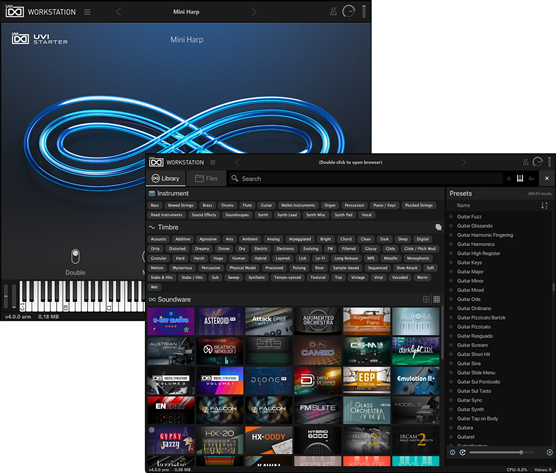Screen dimensions: 556x473
Task: Switch Soundware to small grid view
Action: [x=437, y=300]
